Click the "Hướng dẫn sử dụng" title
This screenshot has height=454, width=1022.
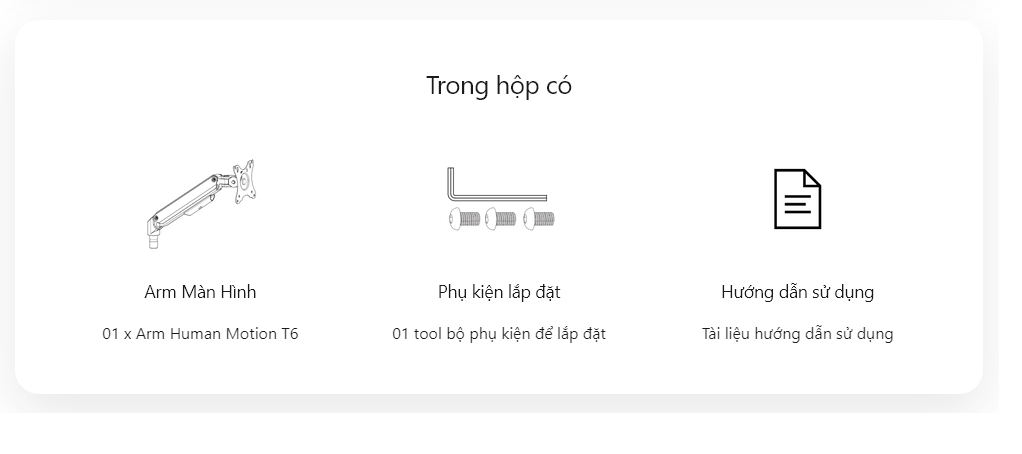pos(797,292)
